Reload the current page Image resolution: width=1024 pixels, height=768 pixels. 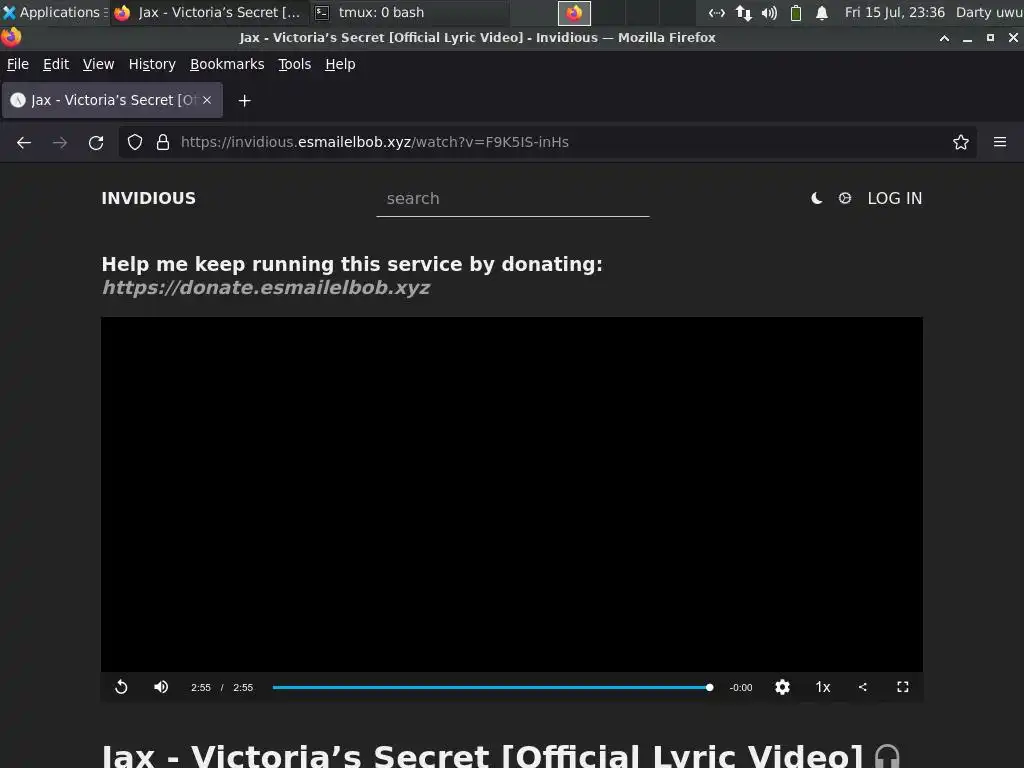coord(96,142)
